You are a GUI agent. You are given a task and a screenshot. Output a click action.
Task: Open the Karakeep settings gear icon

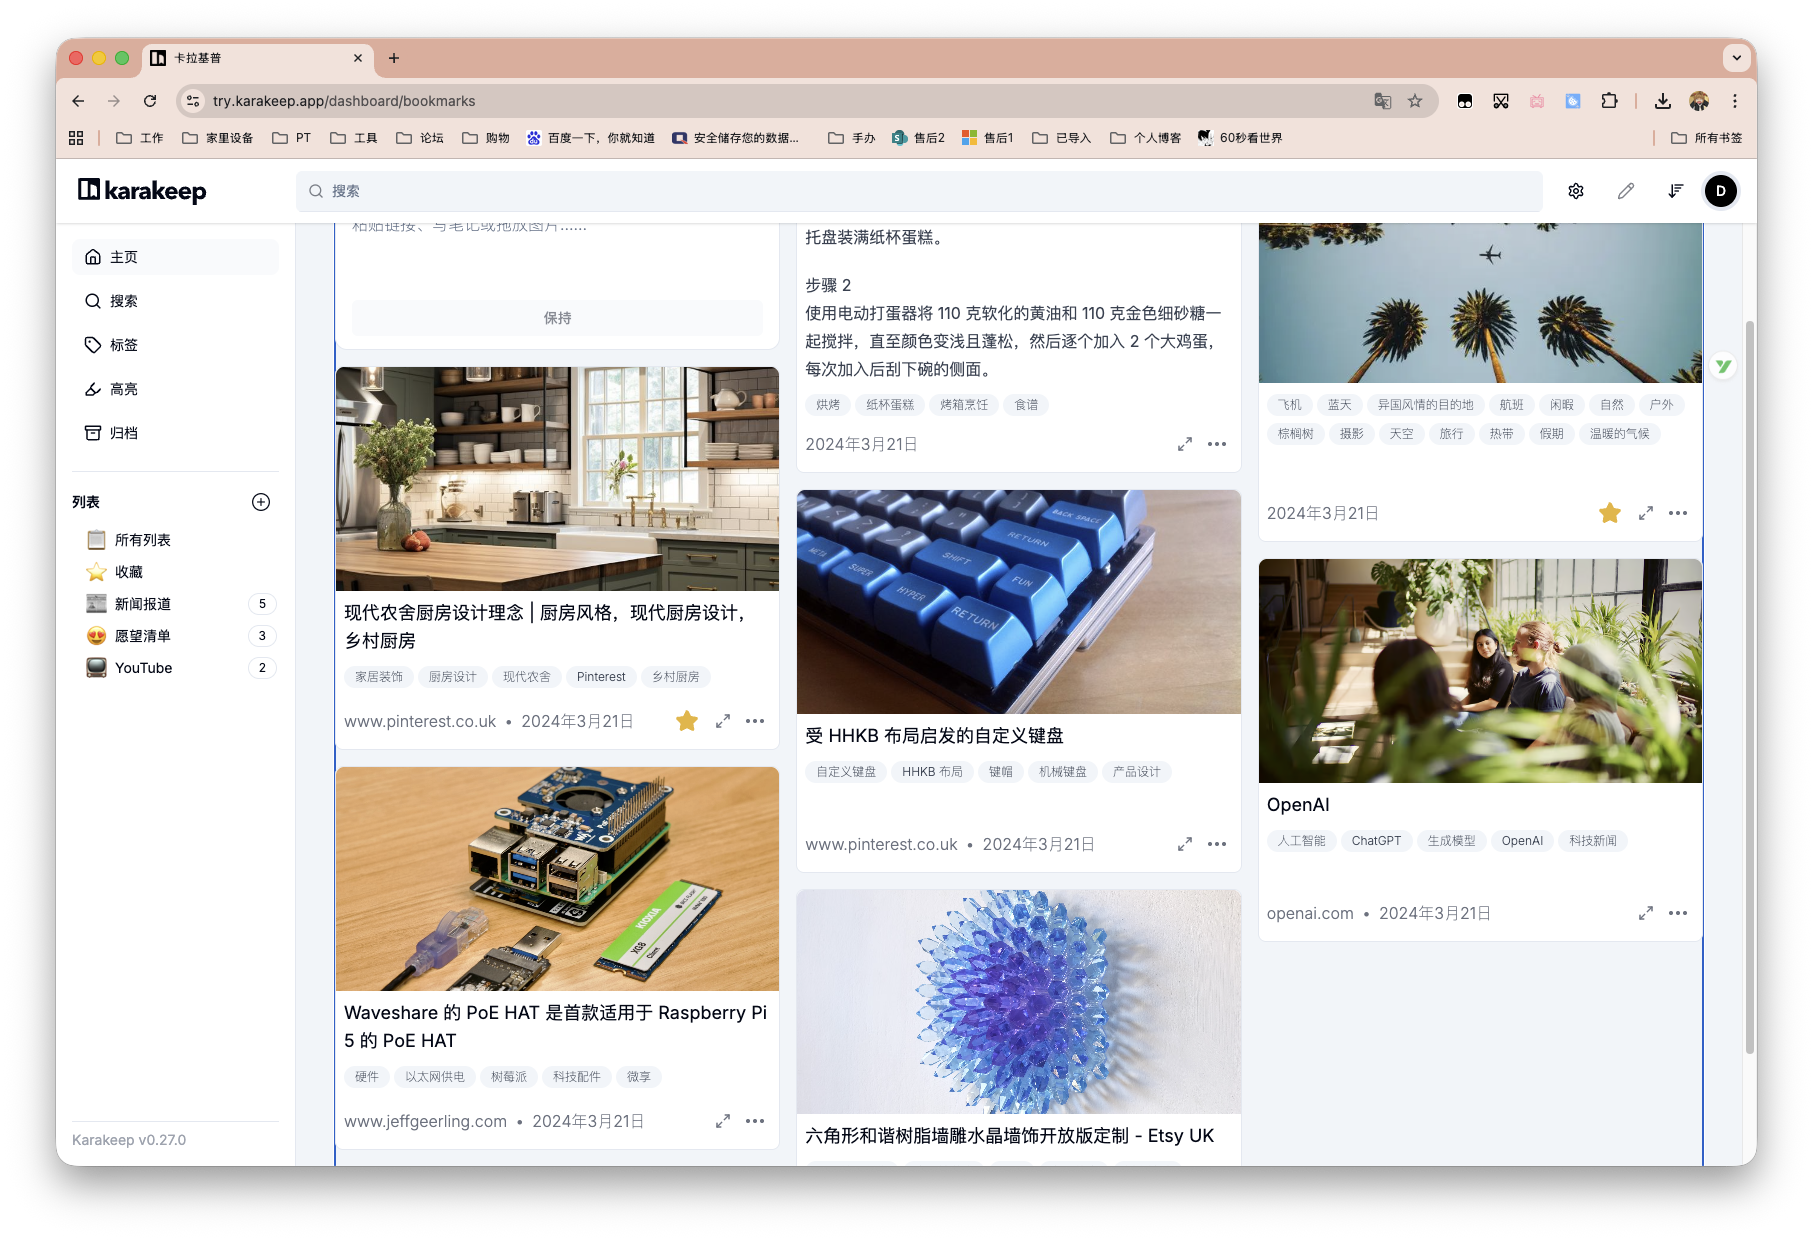(x=1576, y=191)
